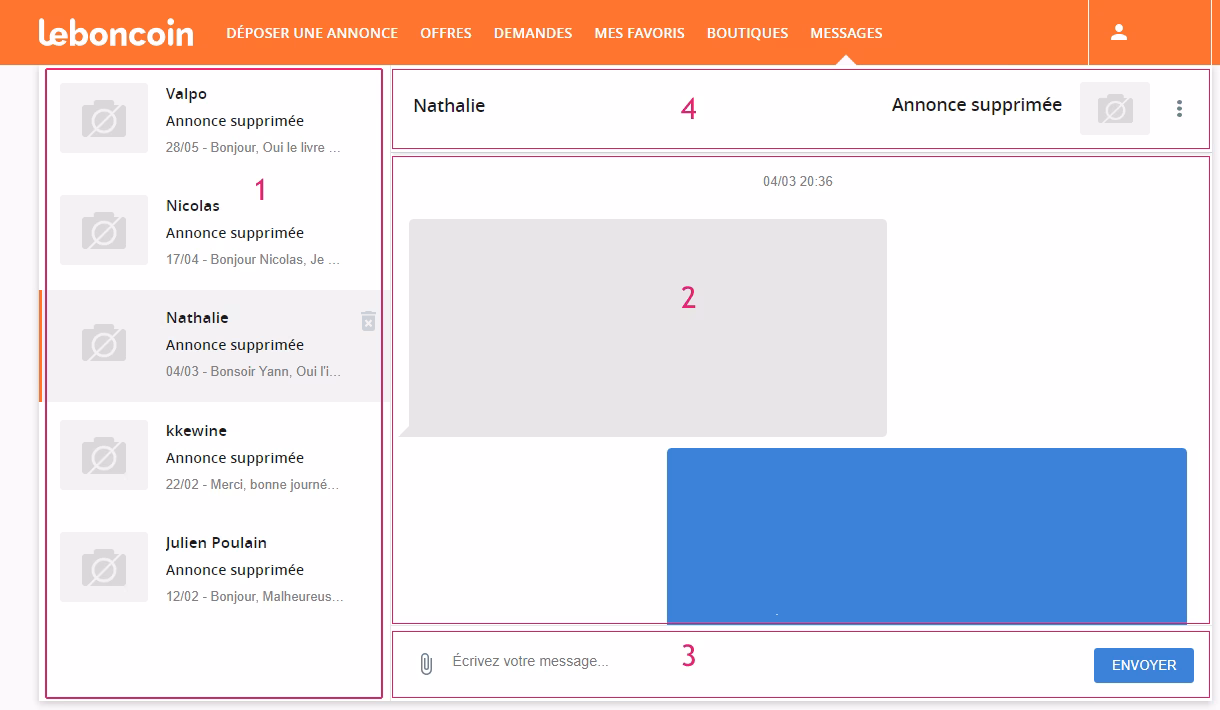
Task: Click Julien Poulain's camera placeholder thumbnail
Action: point(104,567)
